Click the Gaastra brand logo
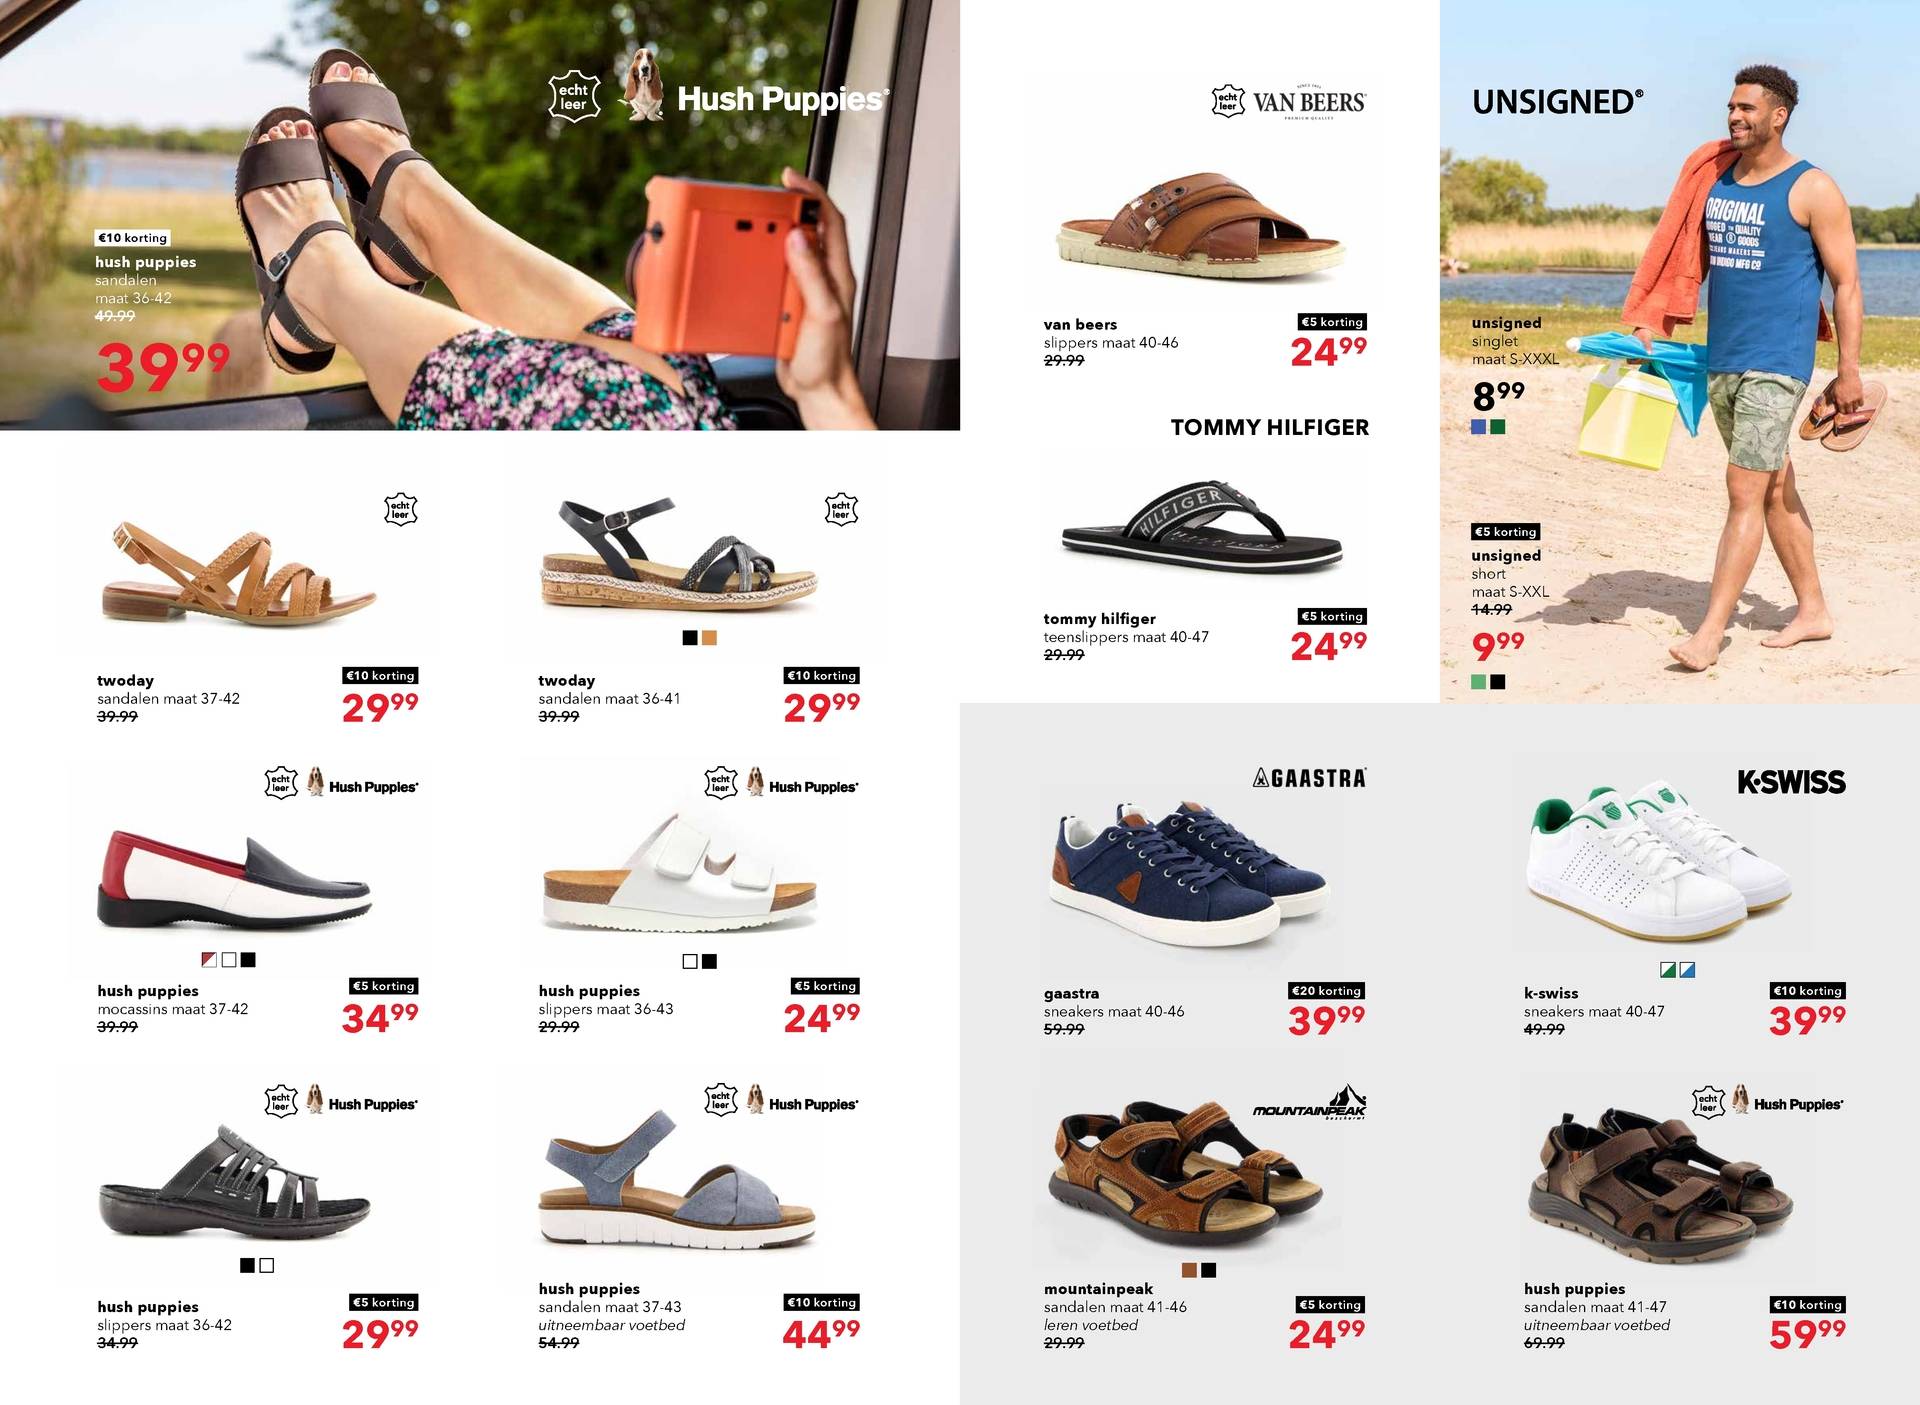1920x1405 pixels. pos(1309,778)
